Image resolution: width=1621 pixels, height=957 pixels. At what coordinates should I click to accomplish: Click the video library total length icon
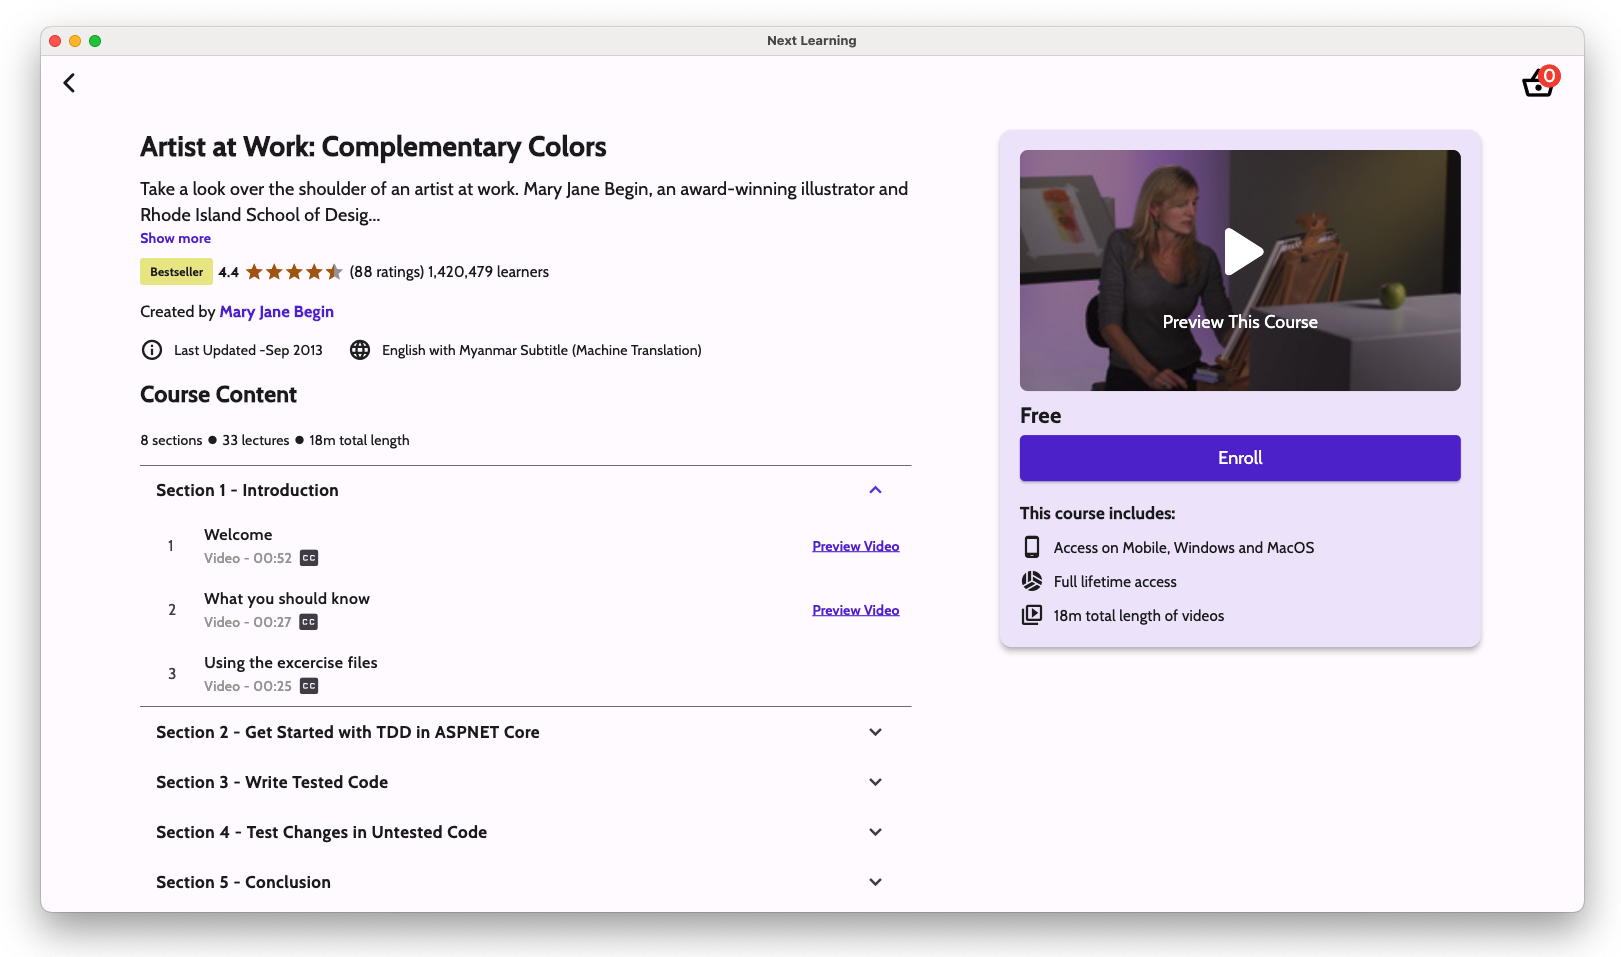(x=1031, y=615)
